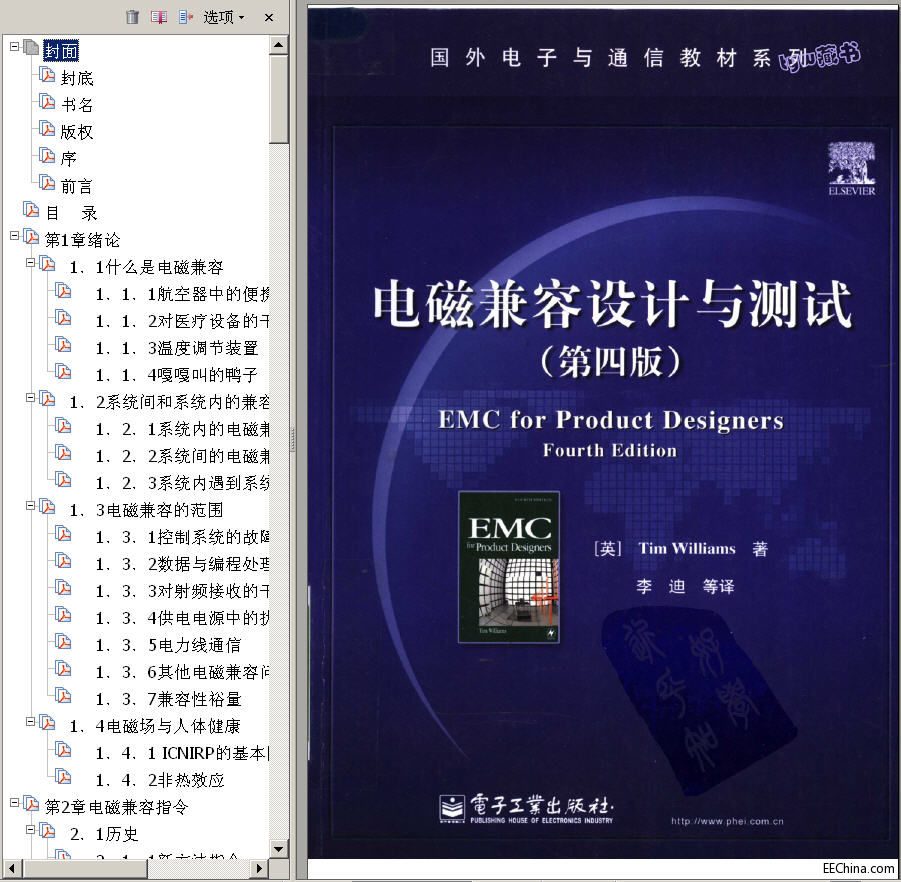Click PDF icon beside 1.1.3温度调节装置
Screen dimensions: 901x882
[63, 344]
